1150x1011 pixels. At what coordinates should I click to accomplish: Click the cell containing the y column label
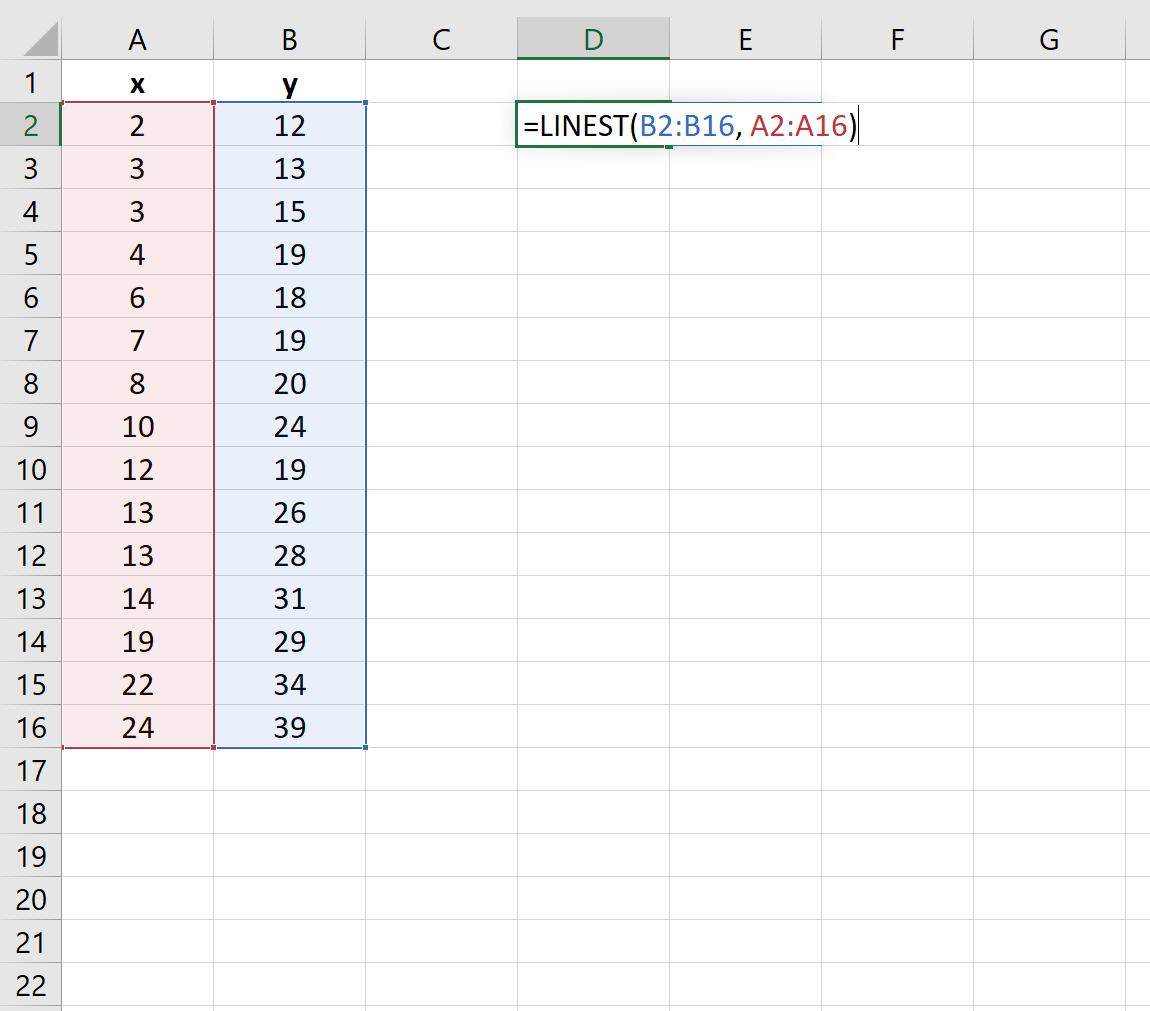289,82
